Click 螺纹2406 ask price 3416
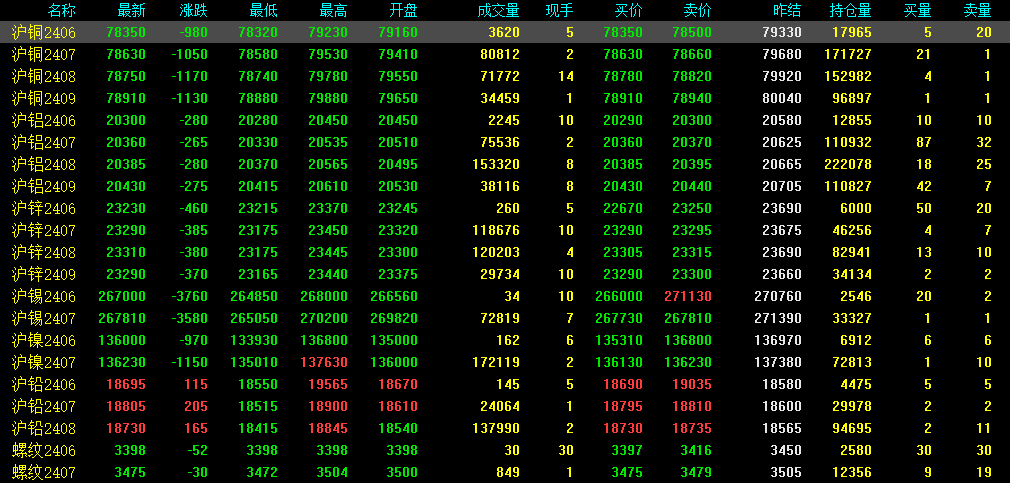The image size is (1010, 483). [x=698, y=450]
